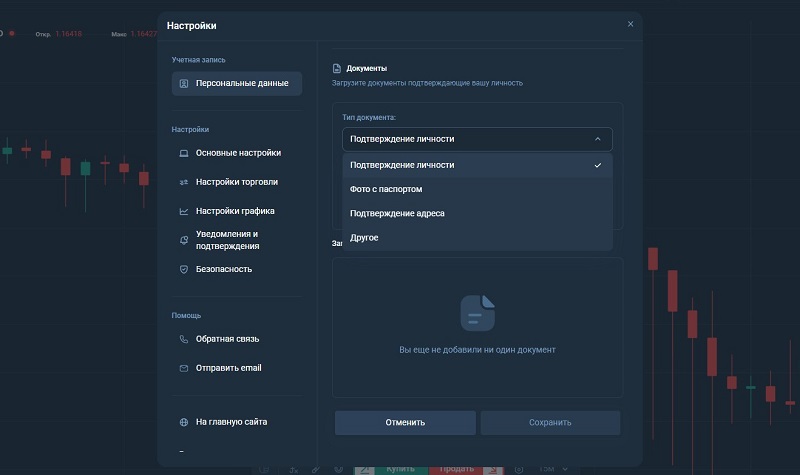Screen dimensions: 800x475
Task: Select Подтверждение личности option in list
Action: click(x=477, y=165)
